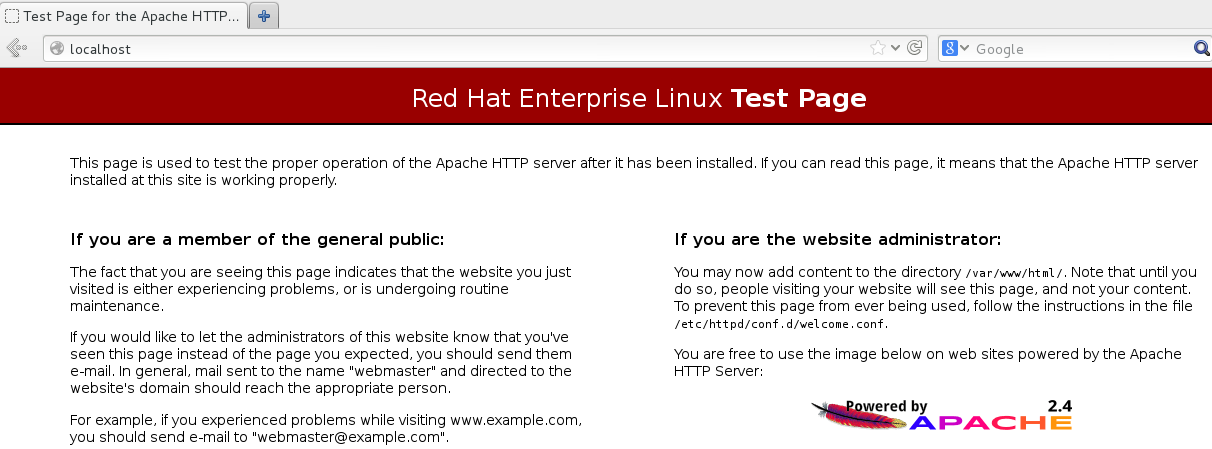
Task: Click the /var/www/html/ directory path text
Action: [x=1016, y=272]
